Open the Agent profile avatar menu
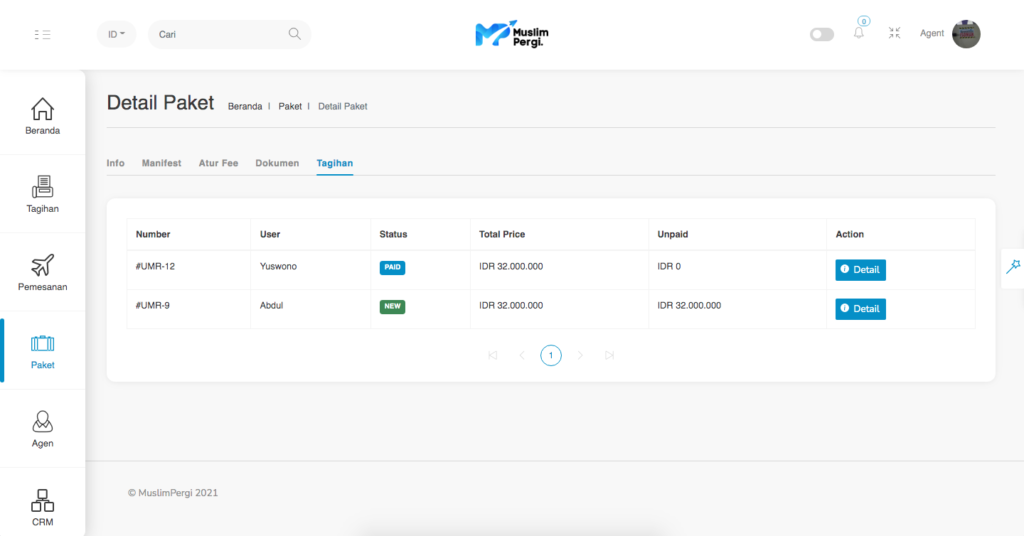Image resolution: width=1024 pixels, height=536 pixels. click(x=966, y=34)
